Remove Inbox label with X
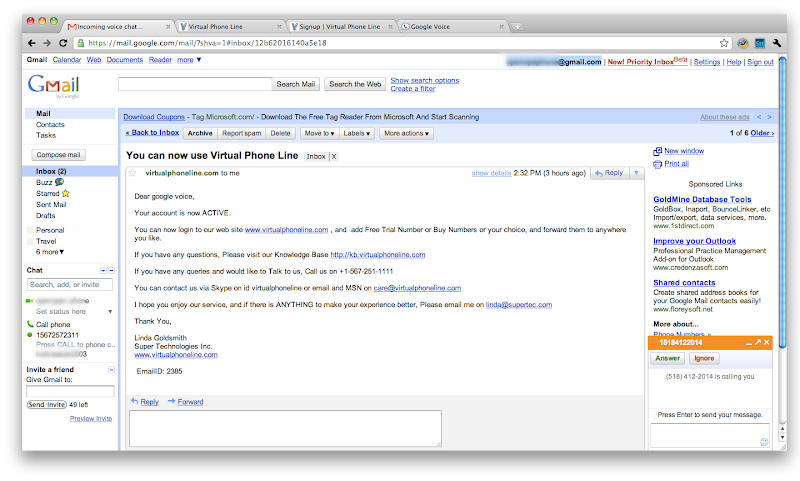Viewport: 800px width, 481px height. point(334,157)
